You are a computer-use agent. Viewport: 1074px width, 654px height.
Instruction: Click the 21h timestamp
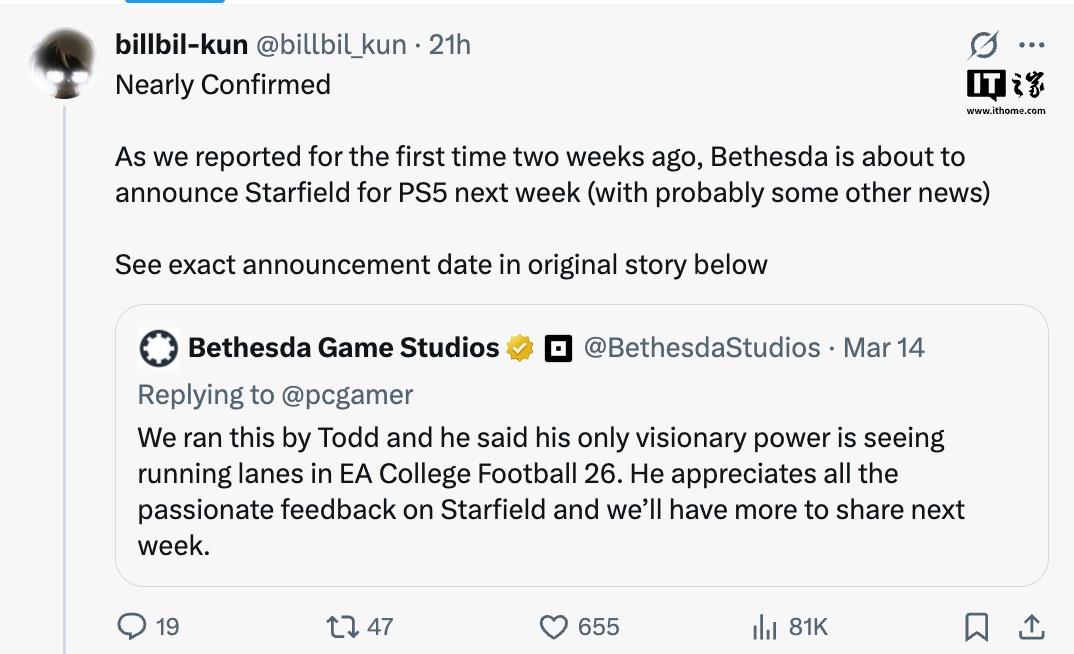point(449,45)
